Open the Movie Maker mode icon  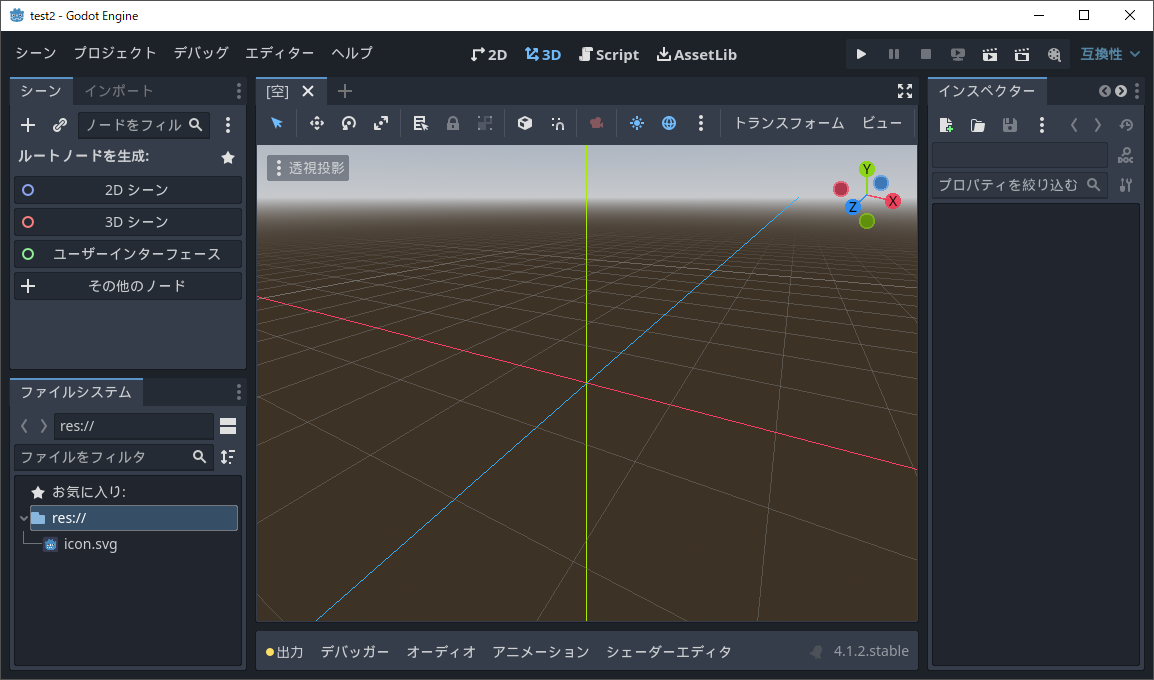pos(1054,54)
